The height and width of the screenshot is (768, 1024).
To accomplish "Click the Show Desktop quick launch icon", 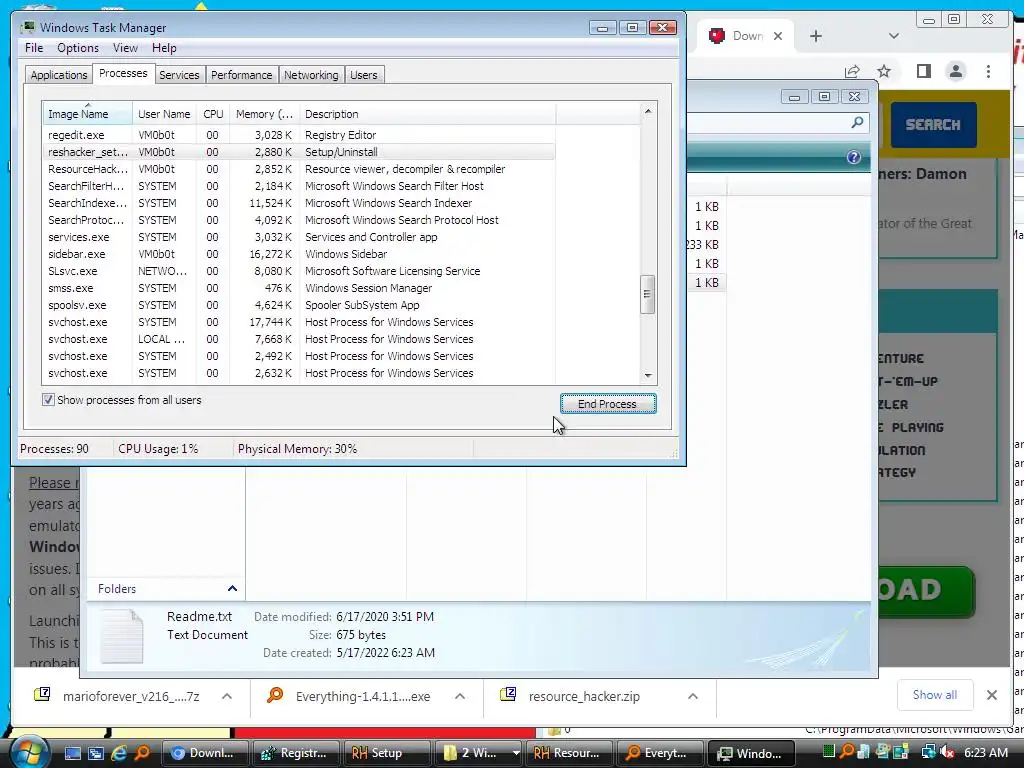I will [72, 753].
